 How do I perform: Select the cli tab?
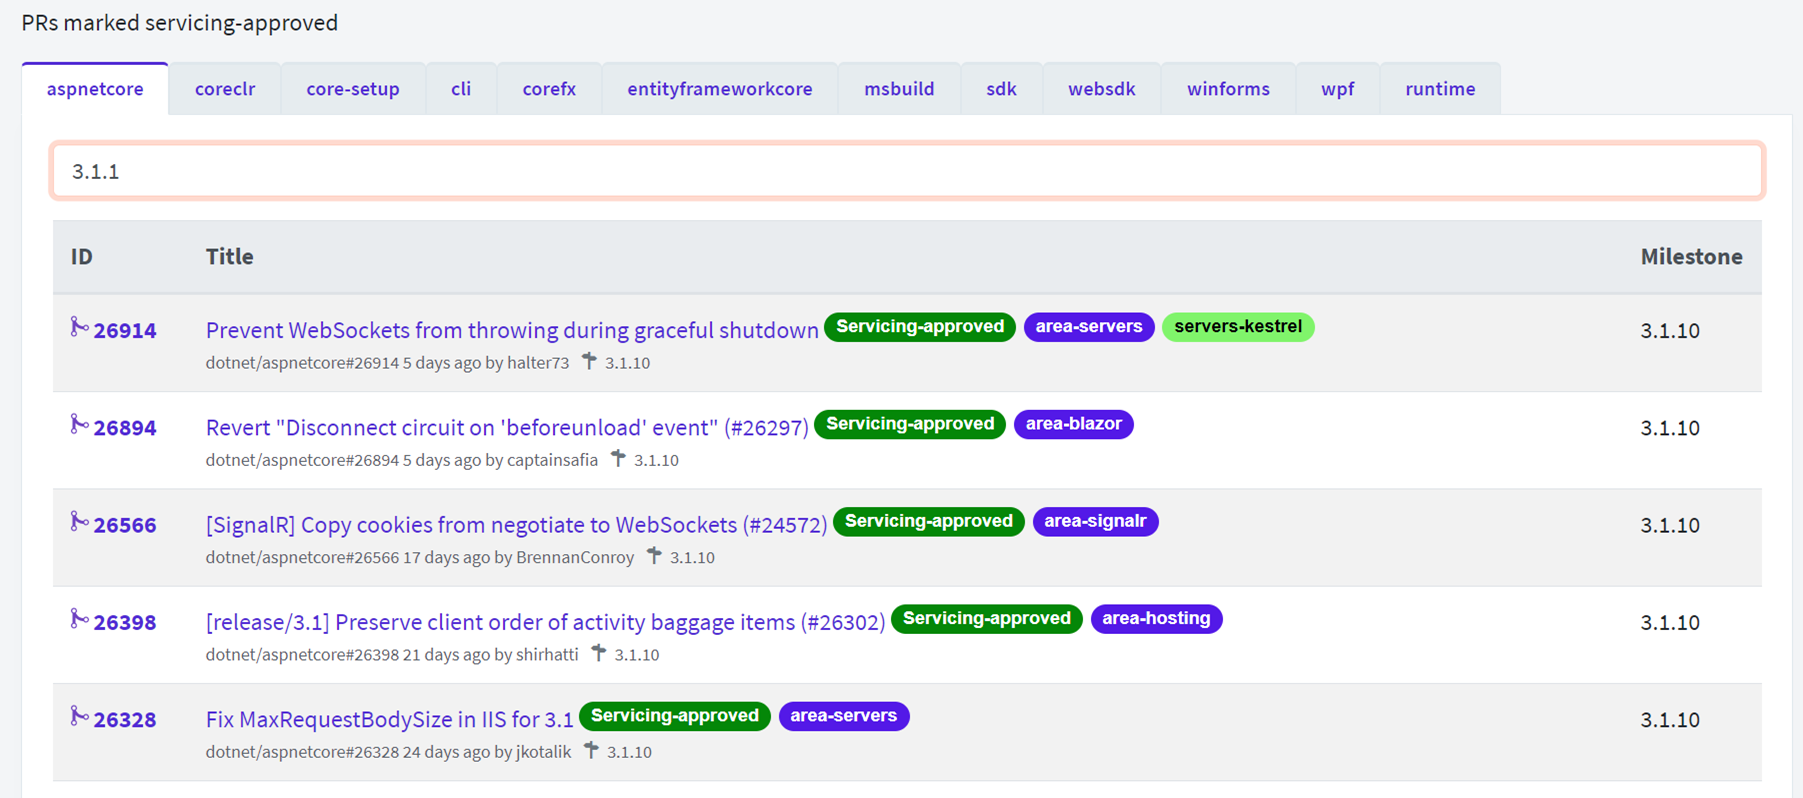tap(461, 89)
